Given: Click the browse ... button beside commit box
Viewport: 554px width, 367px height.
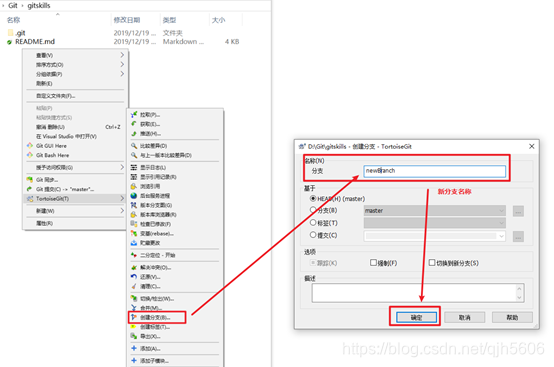Looking at the screenshot, I should [x=518, y=237].
